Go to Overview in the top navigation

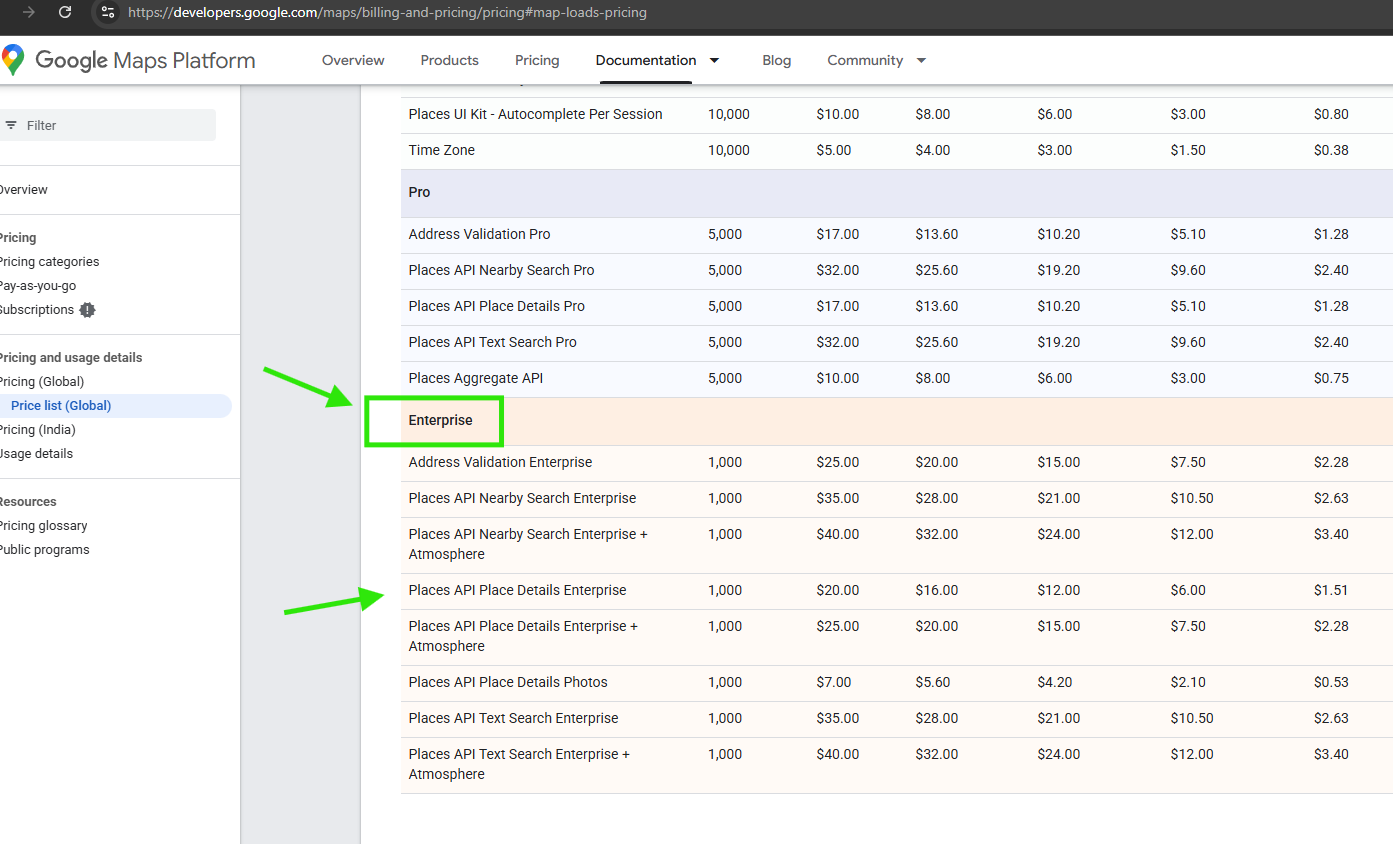[353, 60]
